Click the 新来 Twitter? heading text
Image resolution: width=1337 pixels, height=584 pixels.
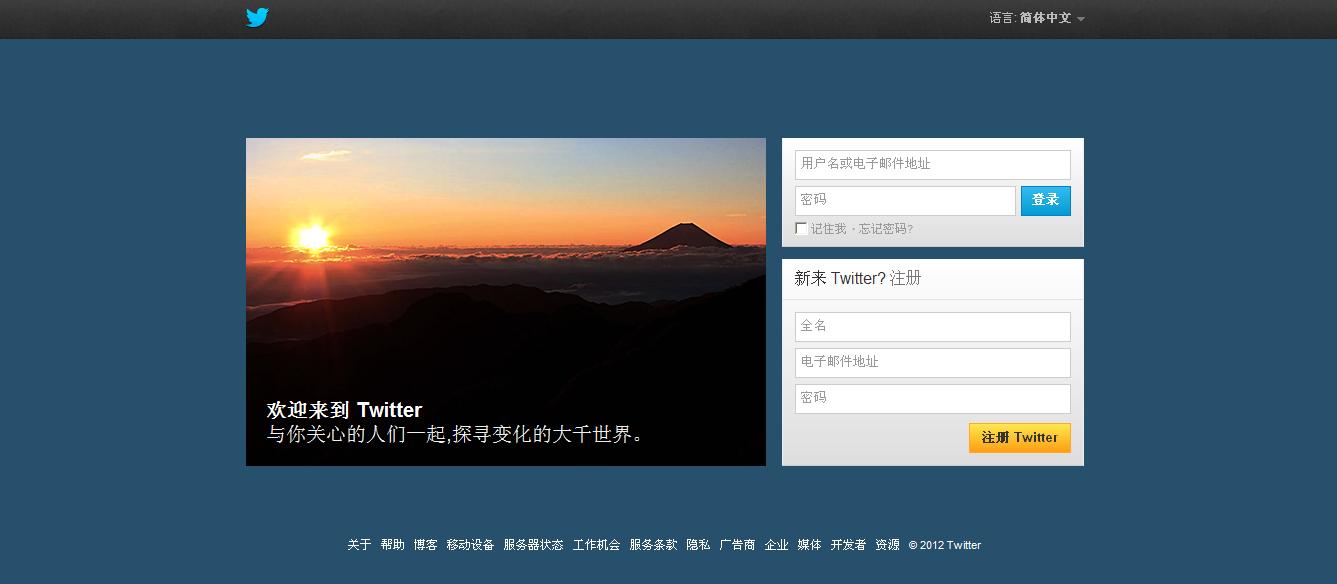coord(840,278)
